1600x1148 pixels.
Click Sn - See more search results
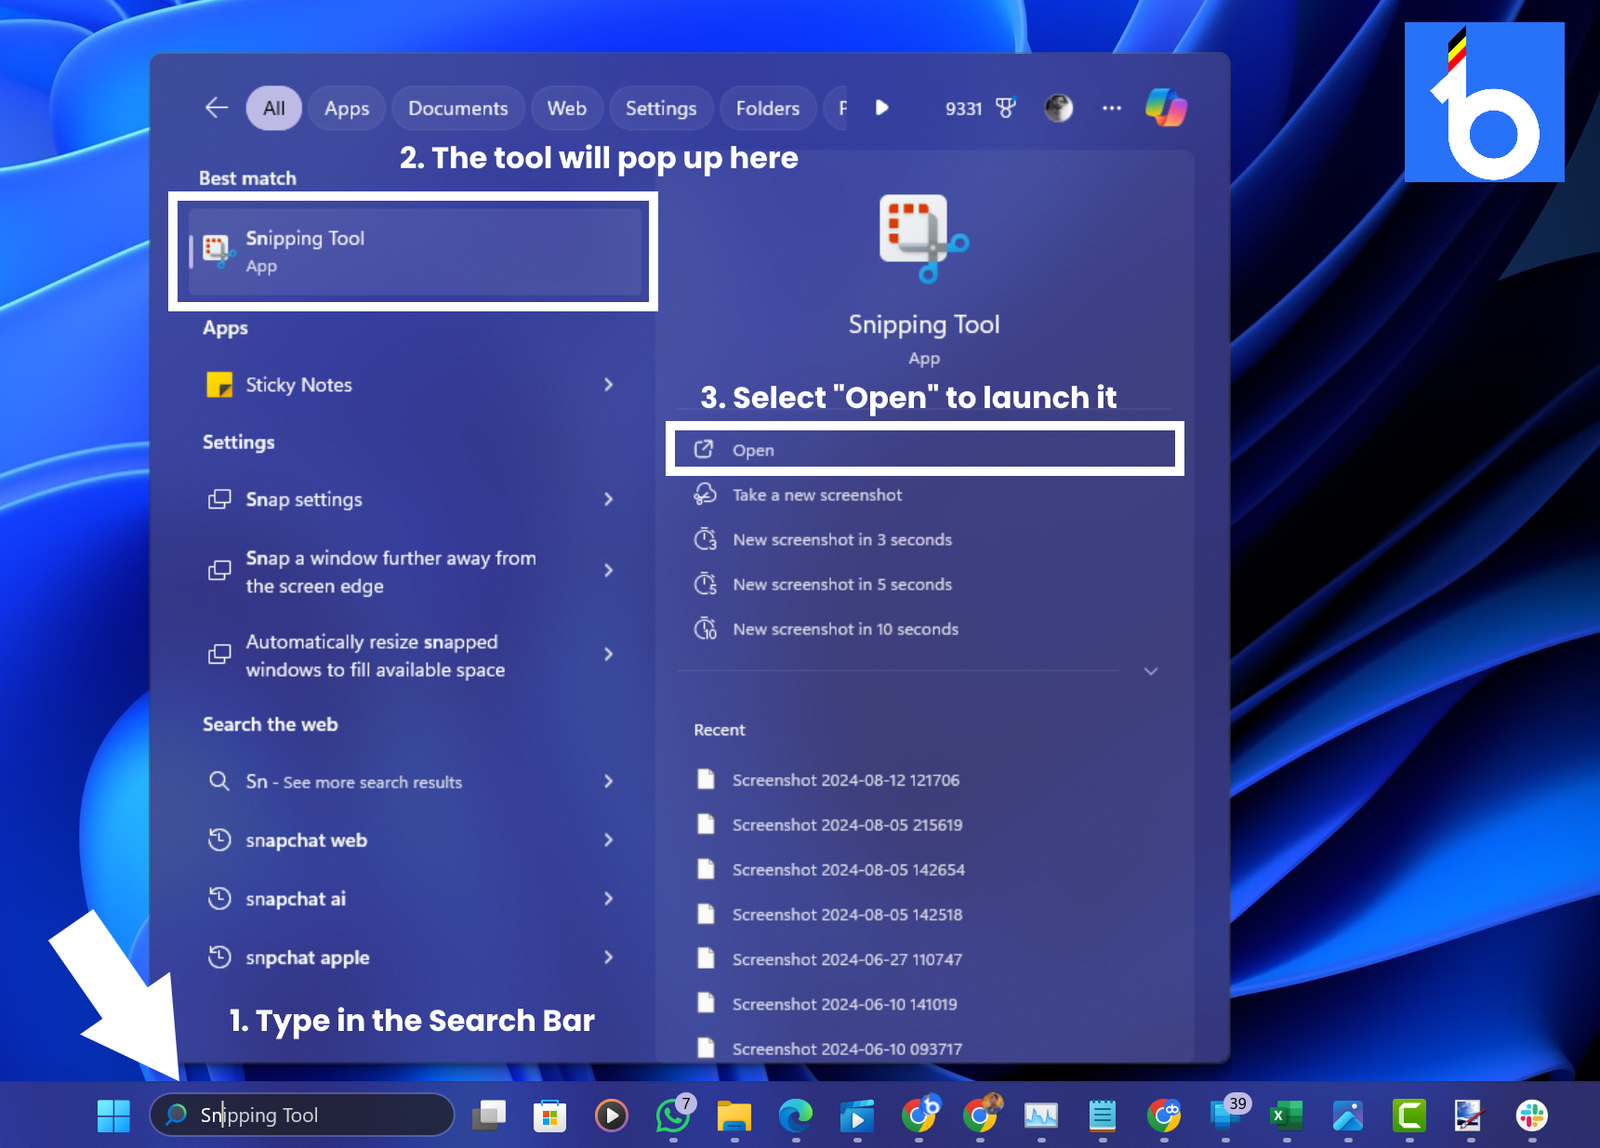[x=354, y=782]
